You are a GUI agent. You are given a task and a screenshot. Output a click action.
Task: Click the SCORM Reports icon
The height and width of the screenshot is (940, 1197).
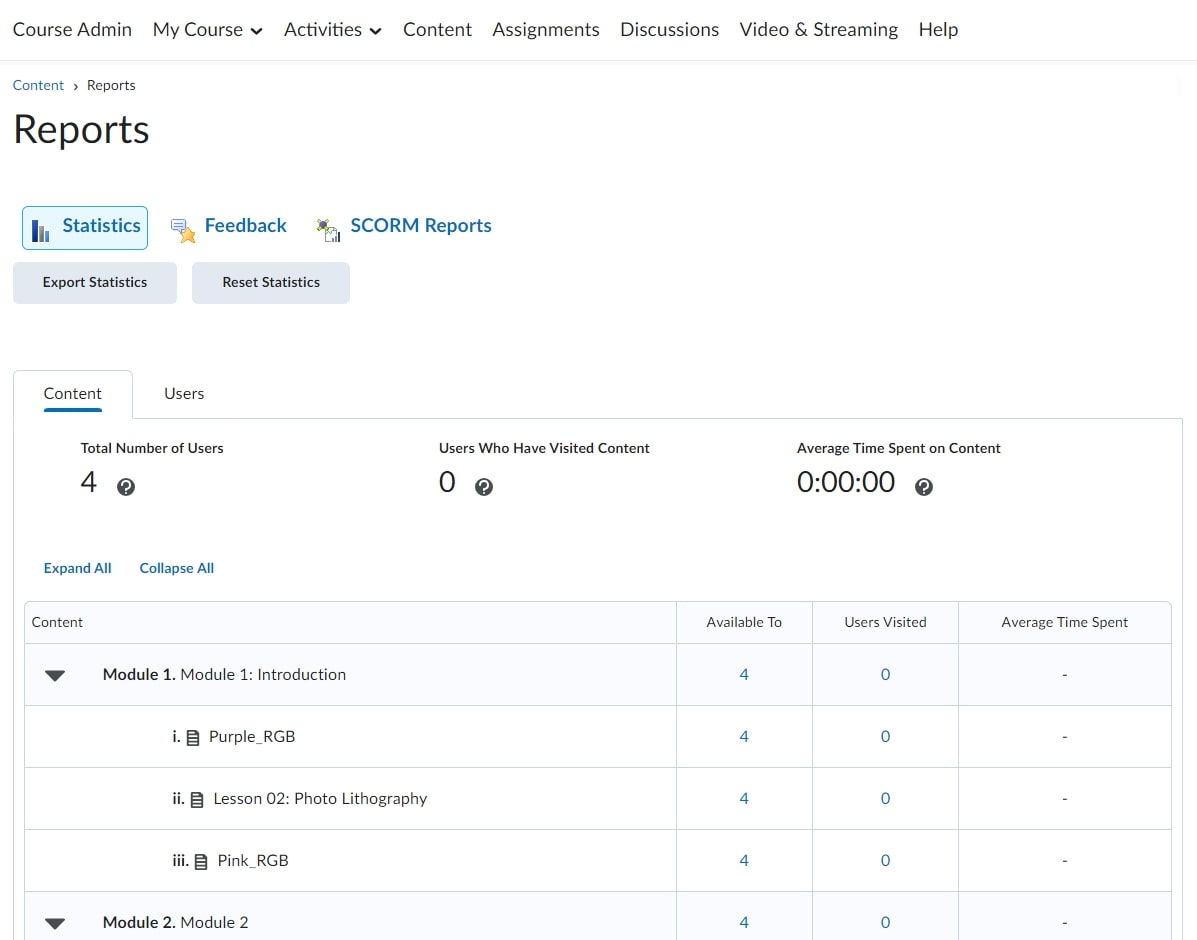[x=328, y=229]
